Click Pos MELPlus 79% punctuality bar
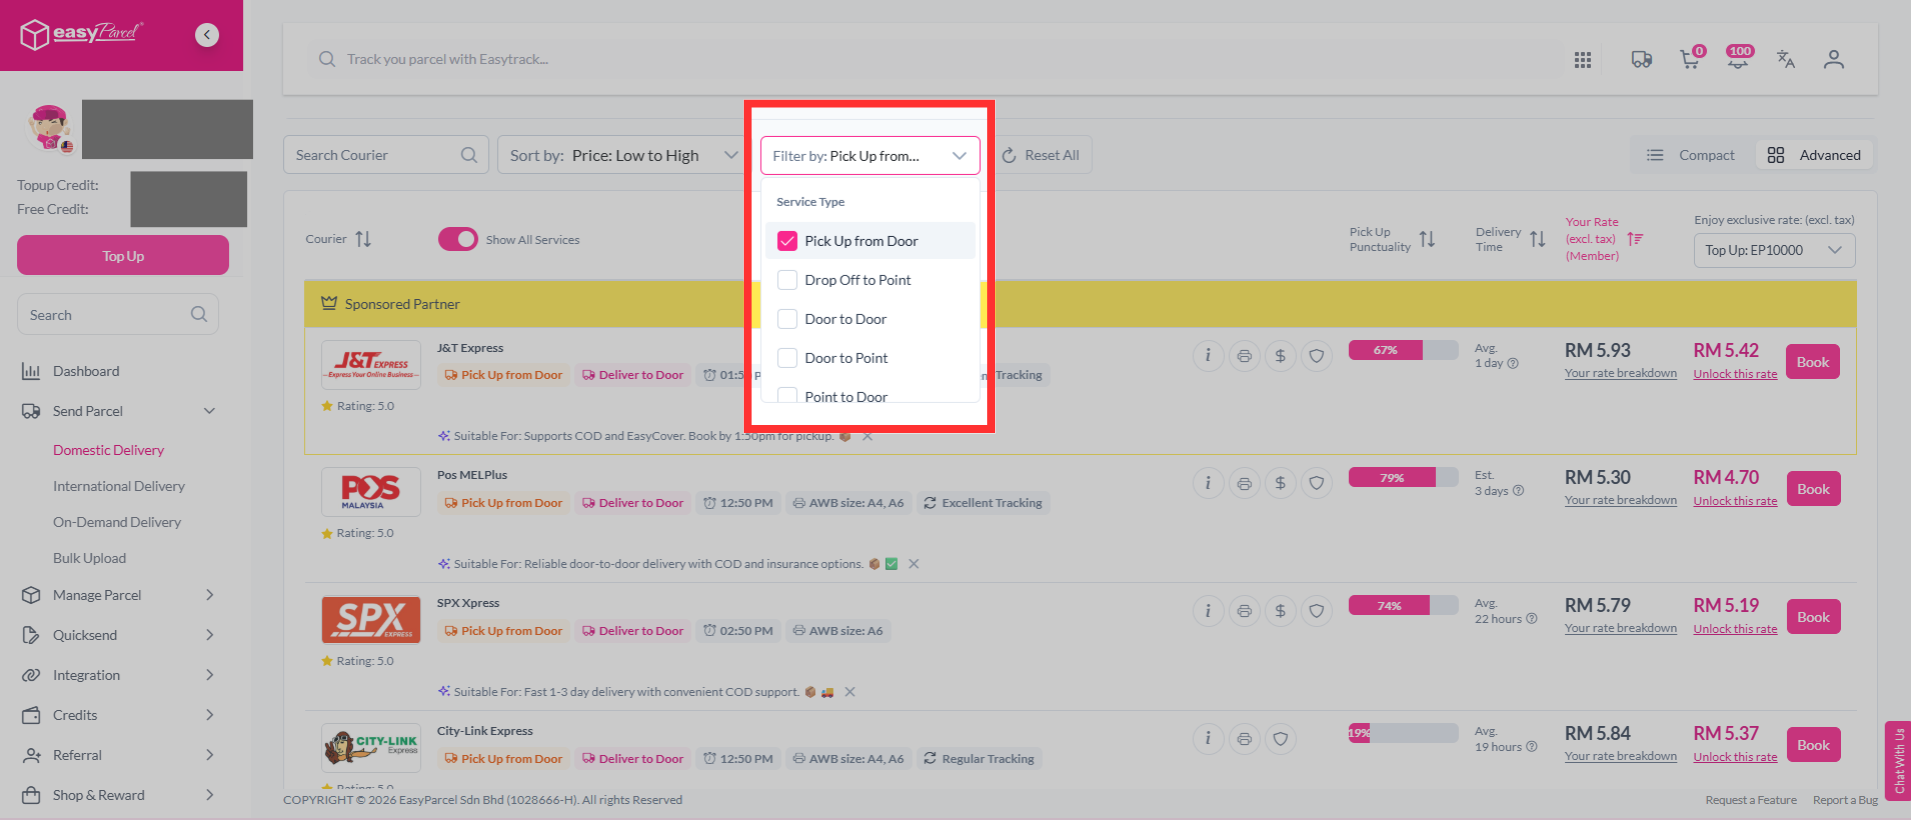This screenshot has height=820, width=1911. coord(1403,478)
